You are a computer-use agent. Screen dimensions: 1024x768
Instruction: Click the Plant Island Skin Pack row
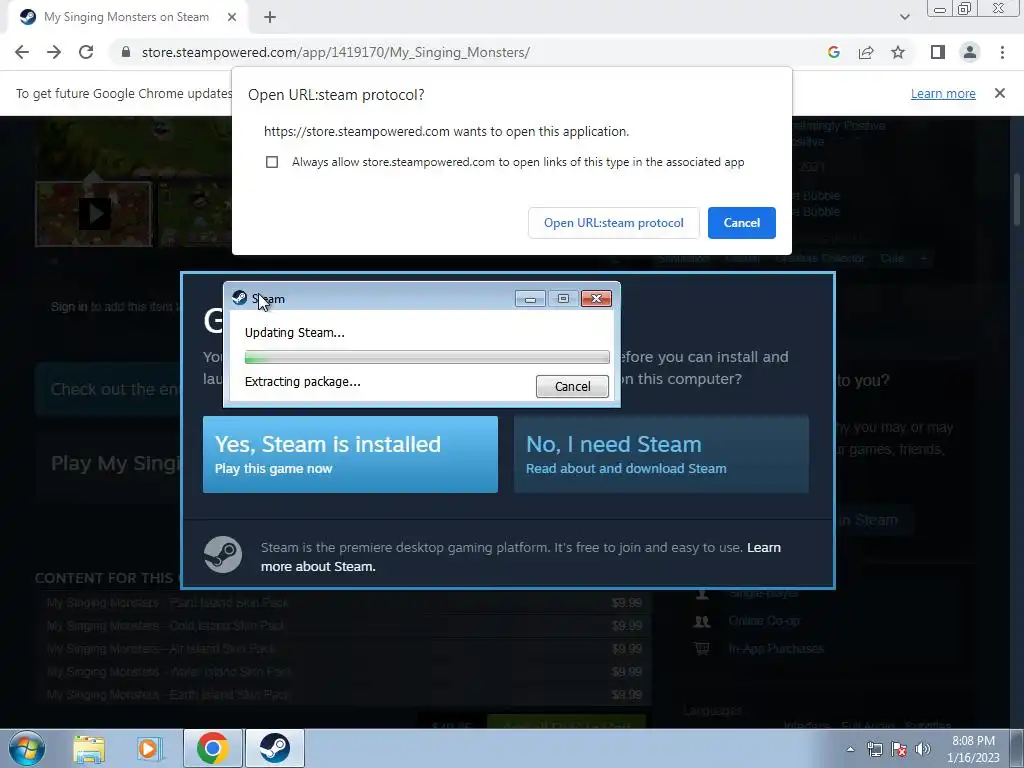(x=344, y=603)
